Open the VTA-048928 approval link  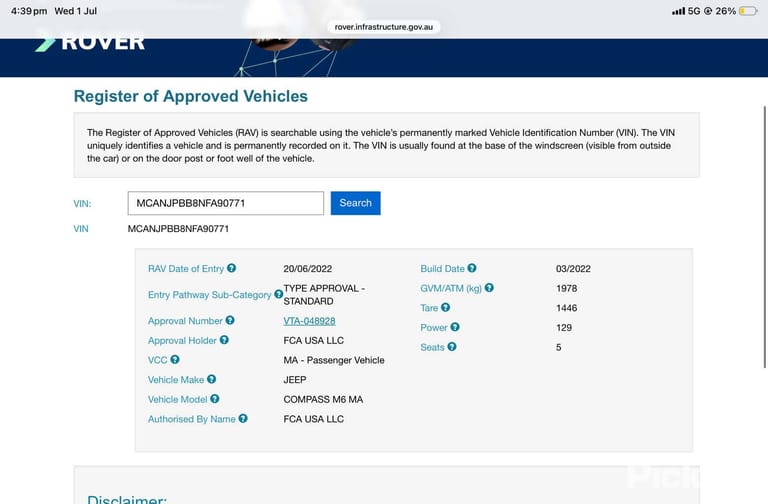tap(310, 321)
